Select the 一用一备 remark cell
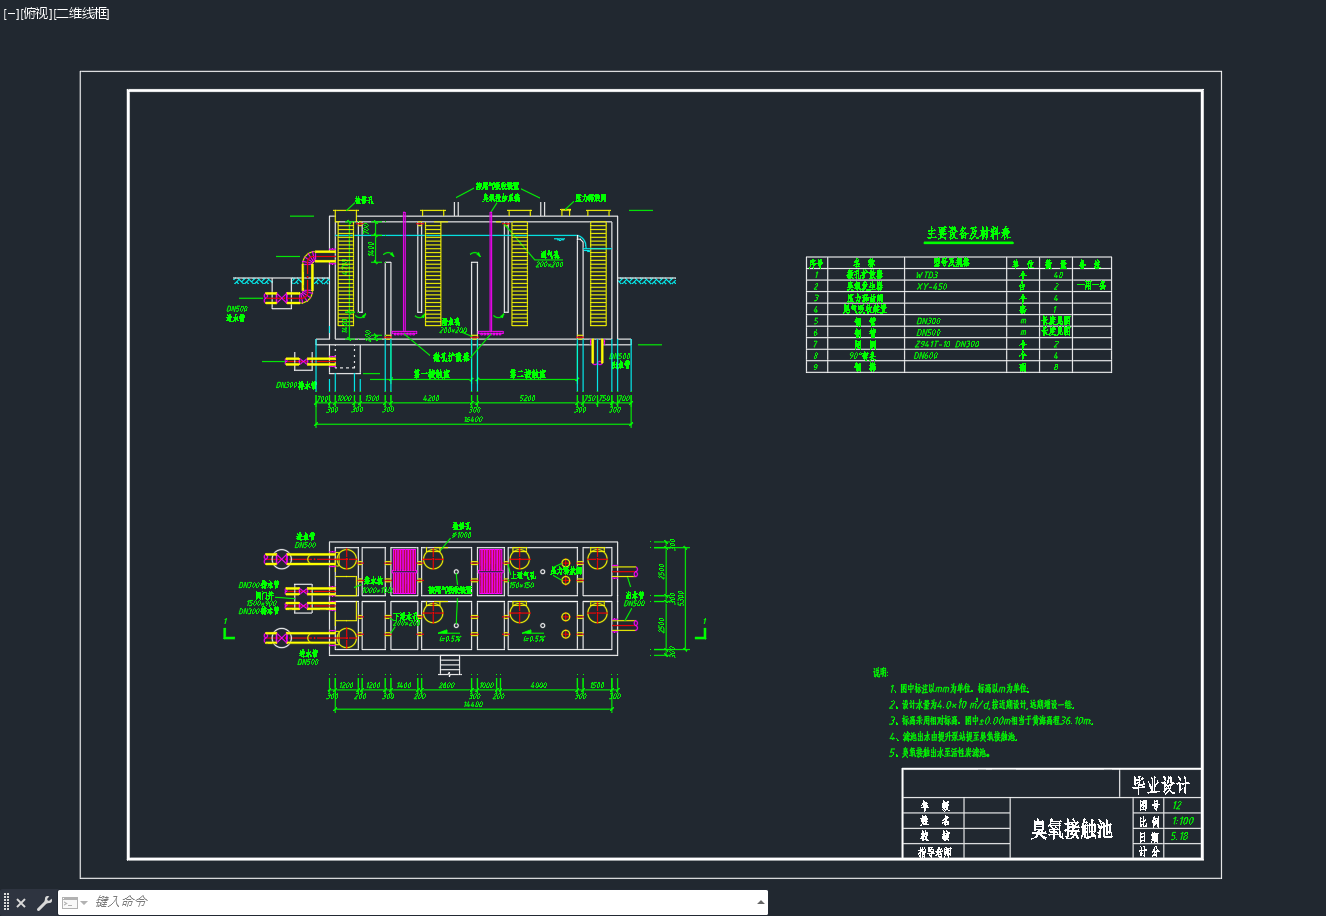The width and height of the screenshot is (1326, 916). tap(1092, 286)
